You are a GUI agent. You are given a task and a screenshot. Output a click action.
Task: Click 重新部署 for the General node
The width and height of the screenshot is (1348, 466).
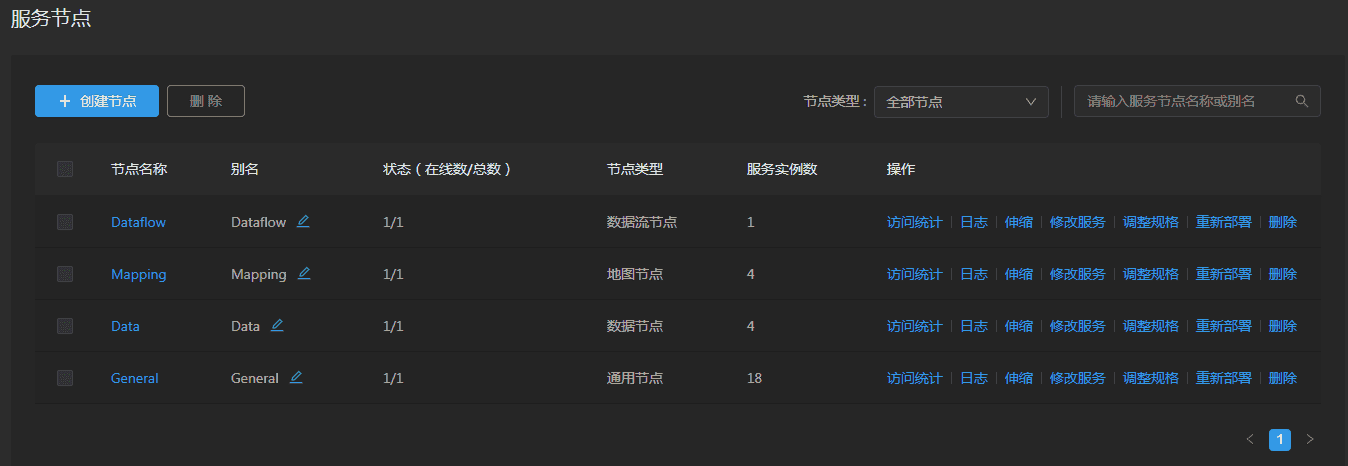(1223, 378)
